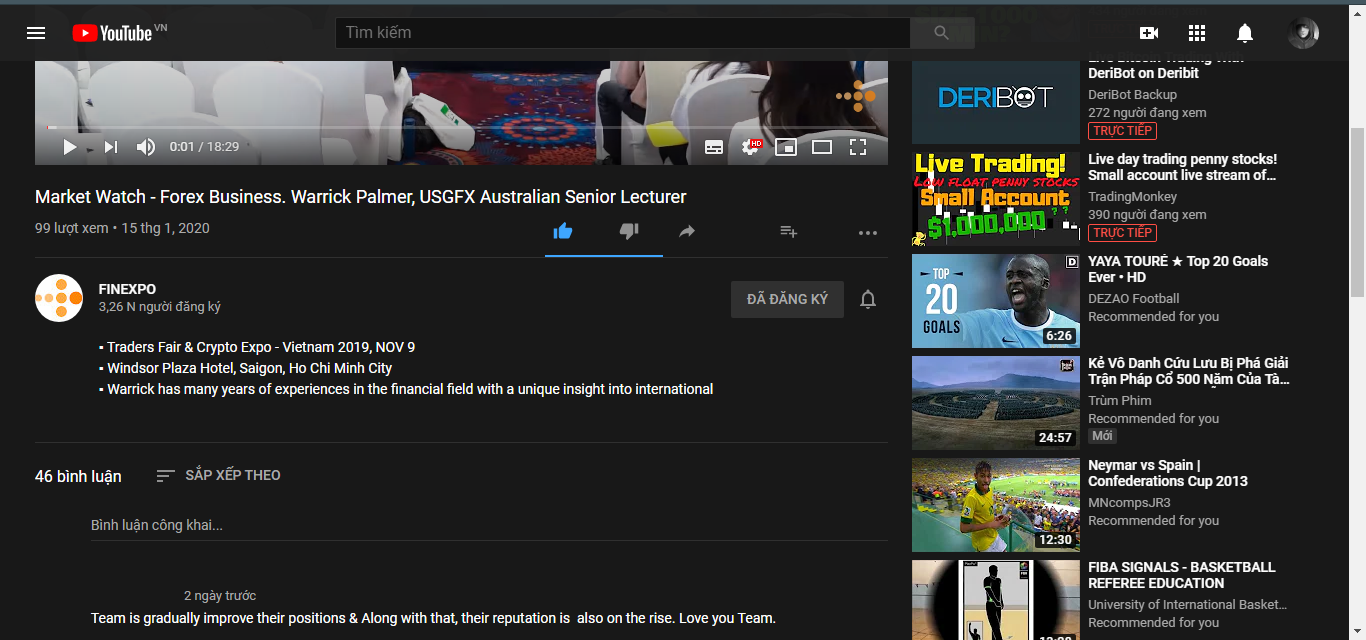Open FIBA SIGNALS basketball referee thumbnail
This screenshot has height=640, width=1366.
(x=996, y=600)
